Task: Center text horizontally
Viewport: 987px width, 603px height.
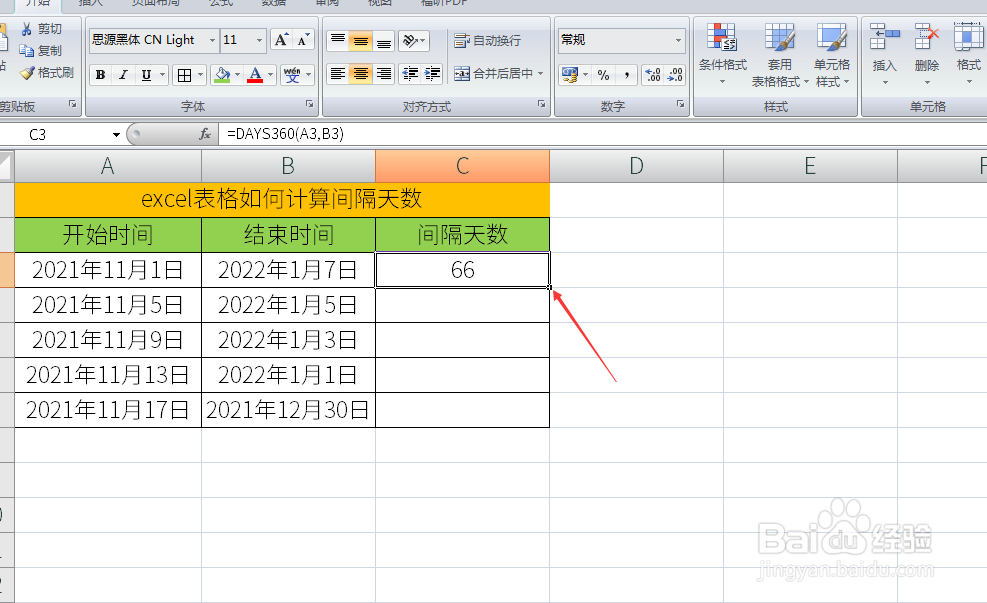Action: [361, 74]
